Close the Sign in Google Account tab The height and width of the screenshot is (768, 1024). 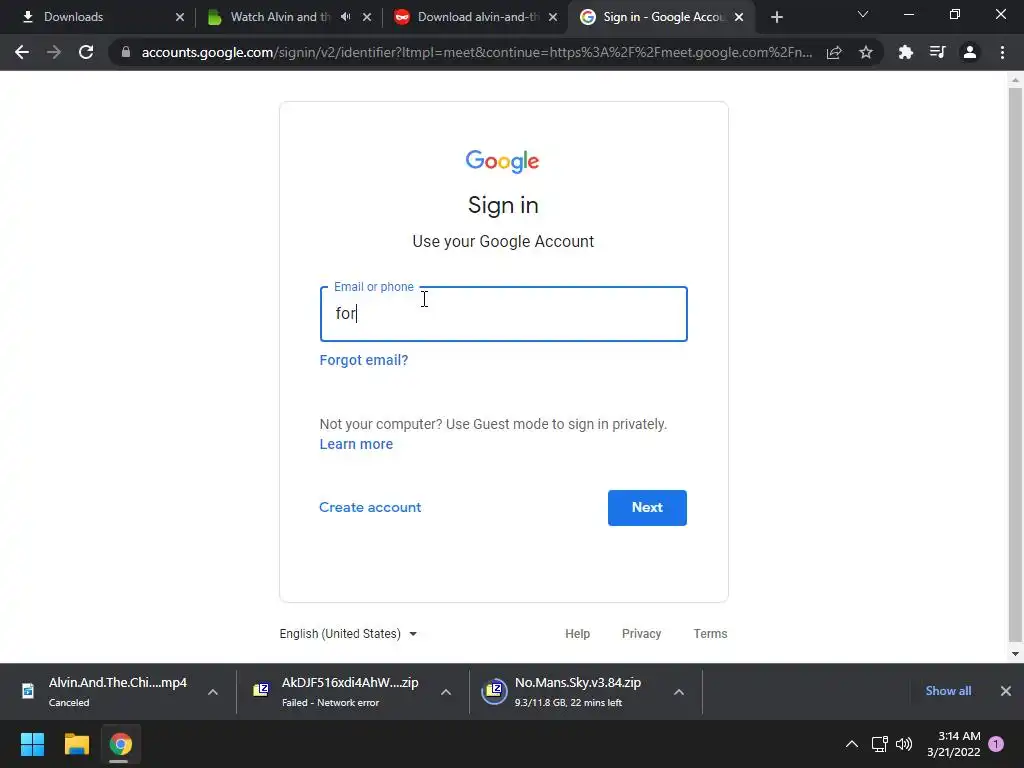coord(739,17)
